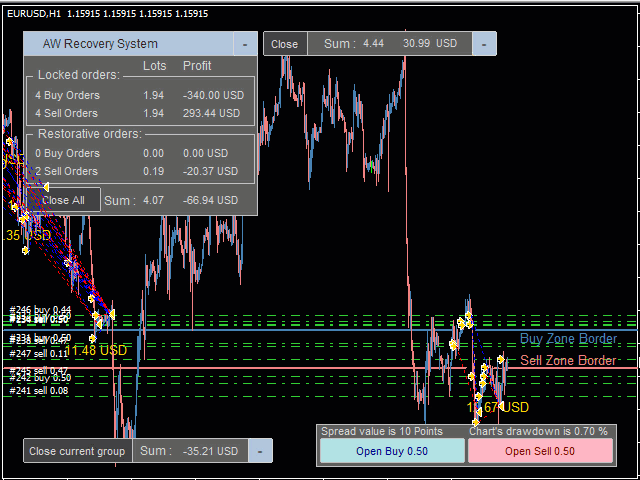This screenshot has height=480, width=640.
Task: Click the #247 sell 0.11 order label
Action: (x=38, y=353)
